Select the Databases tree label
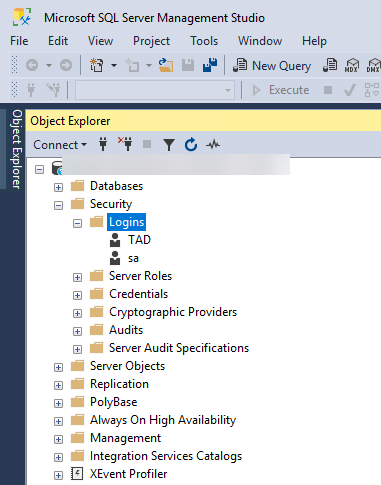Image resolution: width=381 pixels, height=485 pixels. 116,186
